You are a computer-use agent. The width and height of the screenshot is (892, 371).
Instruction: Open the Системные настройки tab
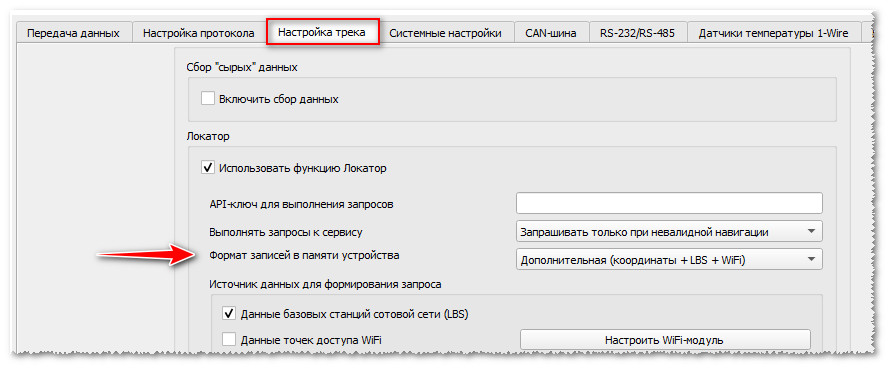pyautogui.click(x=445, y=34)
